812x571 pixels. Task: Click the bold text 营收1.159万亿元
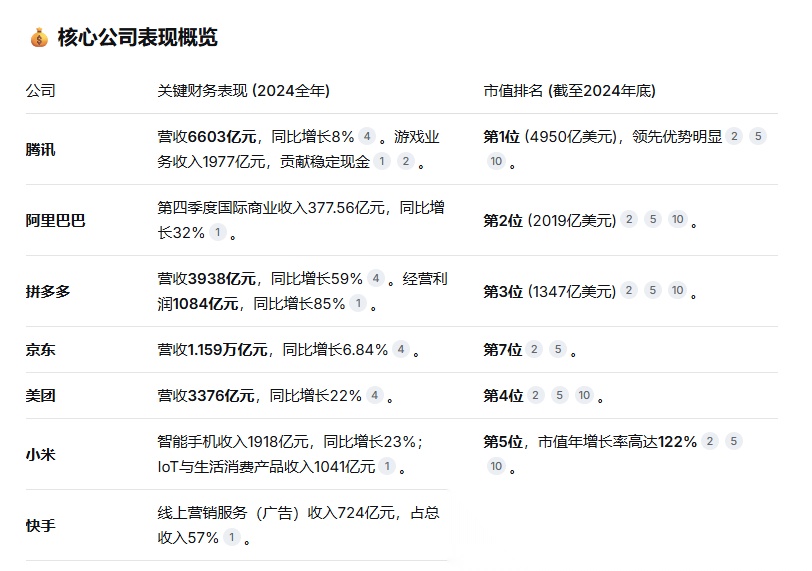(x=212, y=349)
